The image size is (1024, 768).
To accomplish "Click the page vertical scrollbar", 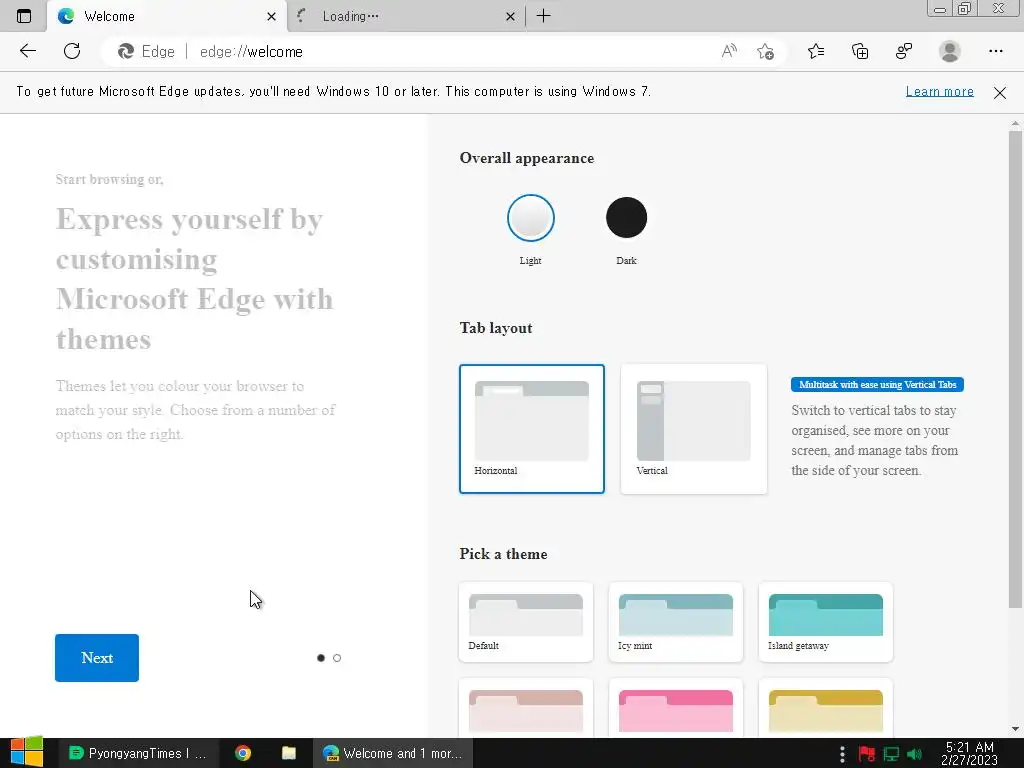I will point(1014,369).
